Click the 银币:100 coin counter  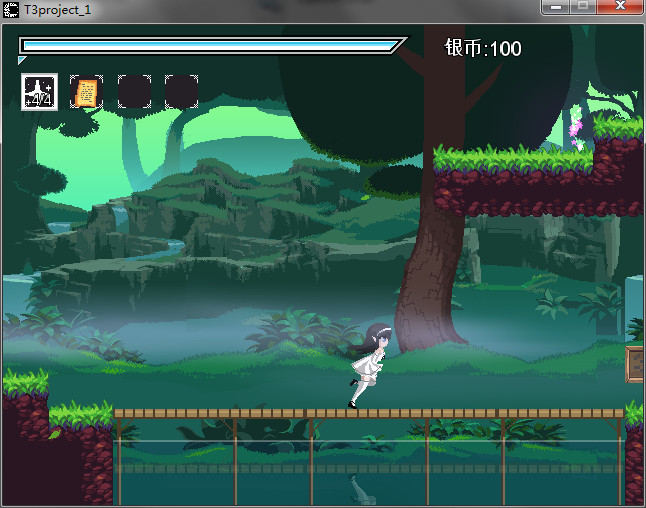pyautogui.click(x=483, y=49)
